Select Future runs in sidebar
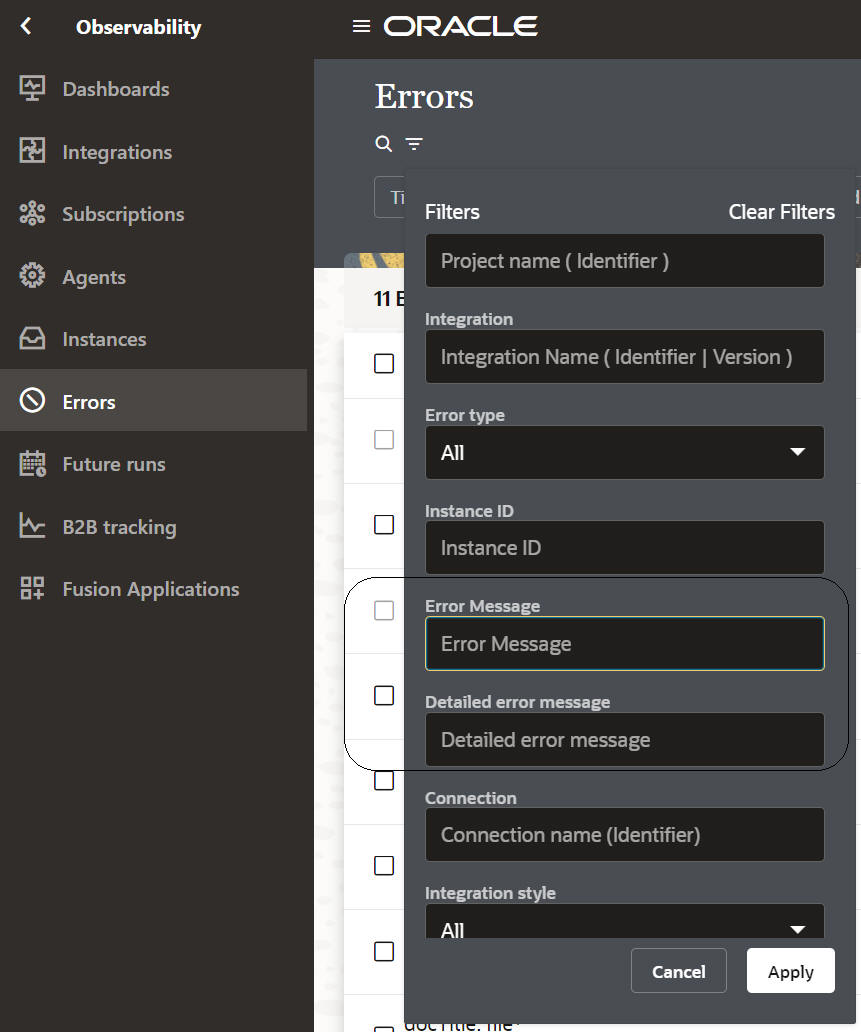Viewport: 861px width, 1032px height. [114, 464]
